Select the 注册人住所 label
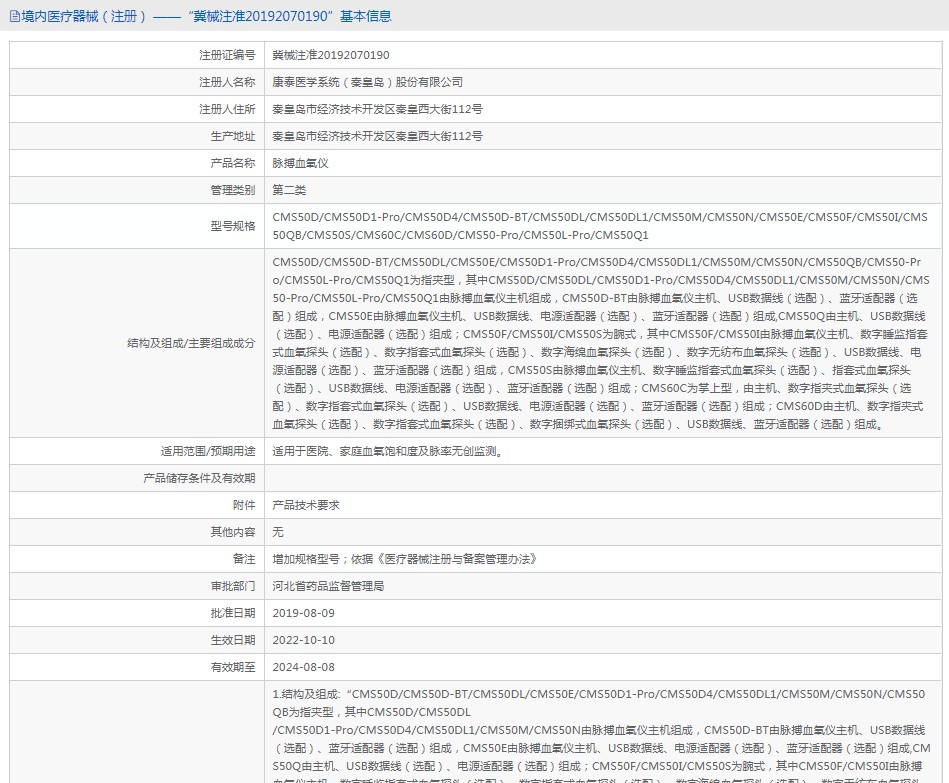 (x=228, y=110)
